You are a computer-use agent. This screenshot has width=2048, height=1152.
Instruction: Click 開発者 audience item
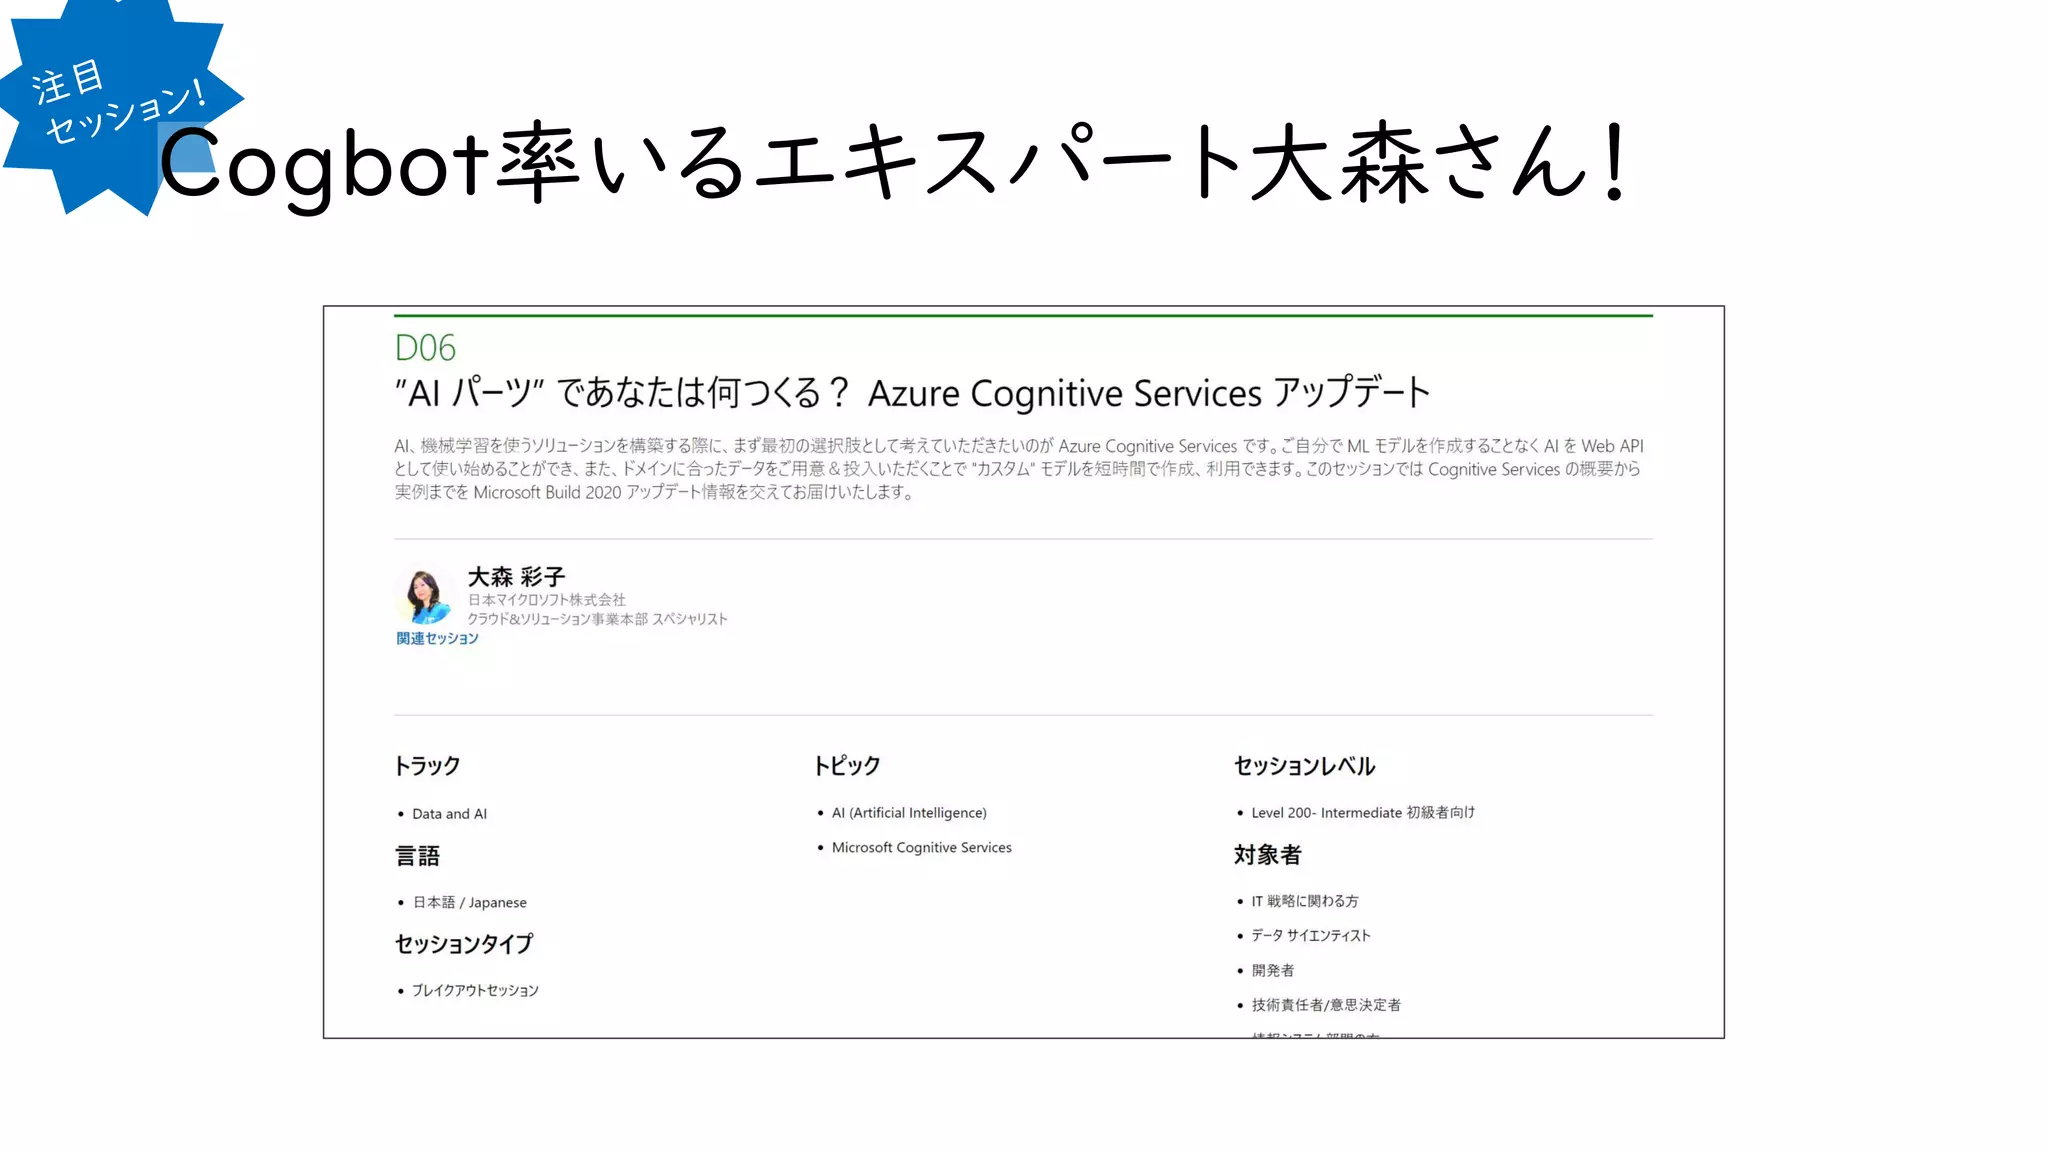1272,970
